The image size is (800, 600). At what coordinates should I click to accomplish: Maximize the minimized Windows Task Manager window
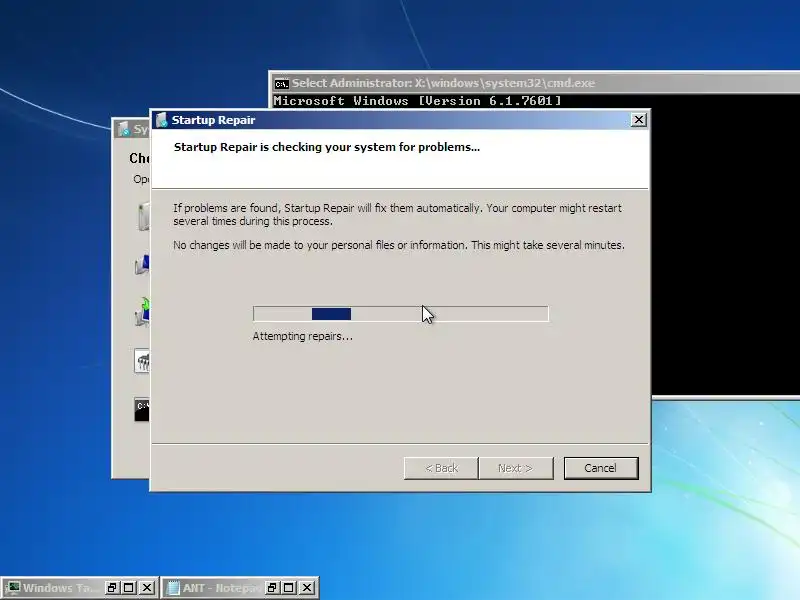click(x=129, y=588)
